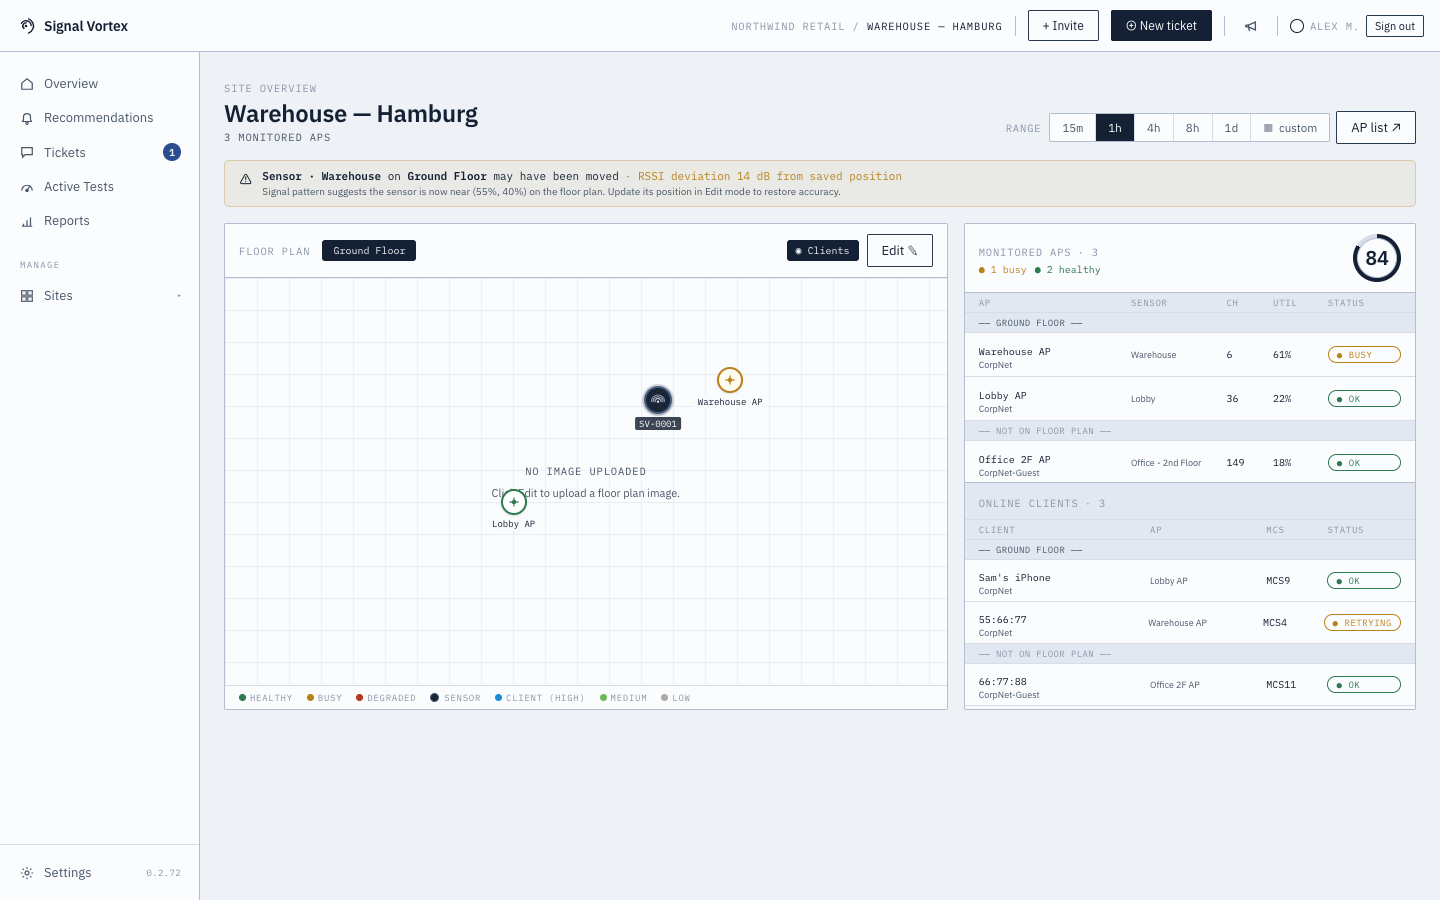Click the RETRYING status badge
This screenshot has height=900, width=1440.
pyautogui.click(x=1362, y=623)
